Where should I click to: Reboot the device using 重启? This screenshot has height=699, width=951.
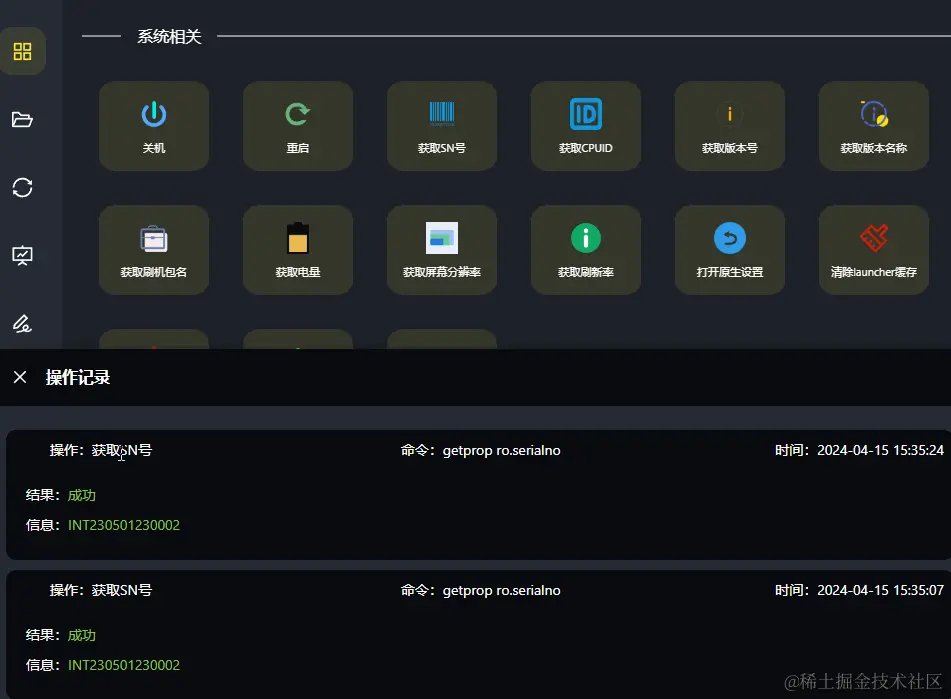(x=298, y=126)
